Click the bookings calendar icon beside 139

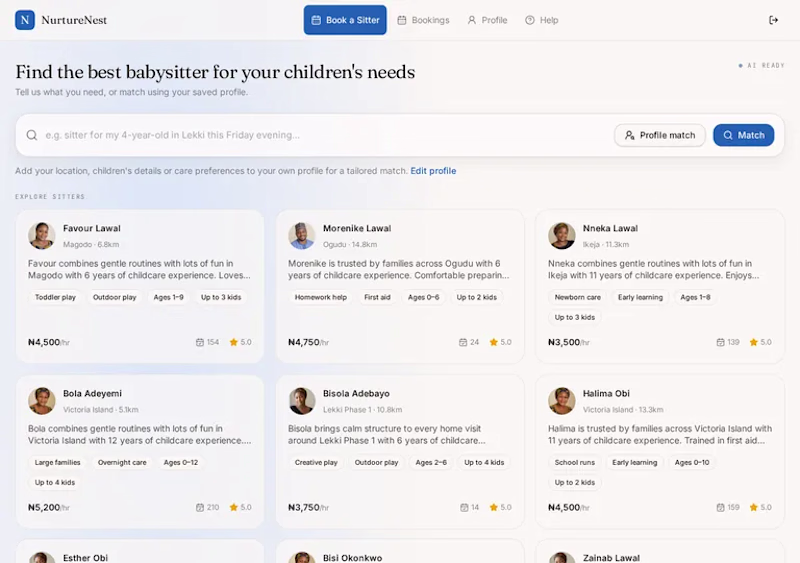(x=720, y=342)
